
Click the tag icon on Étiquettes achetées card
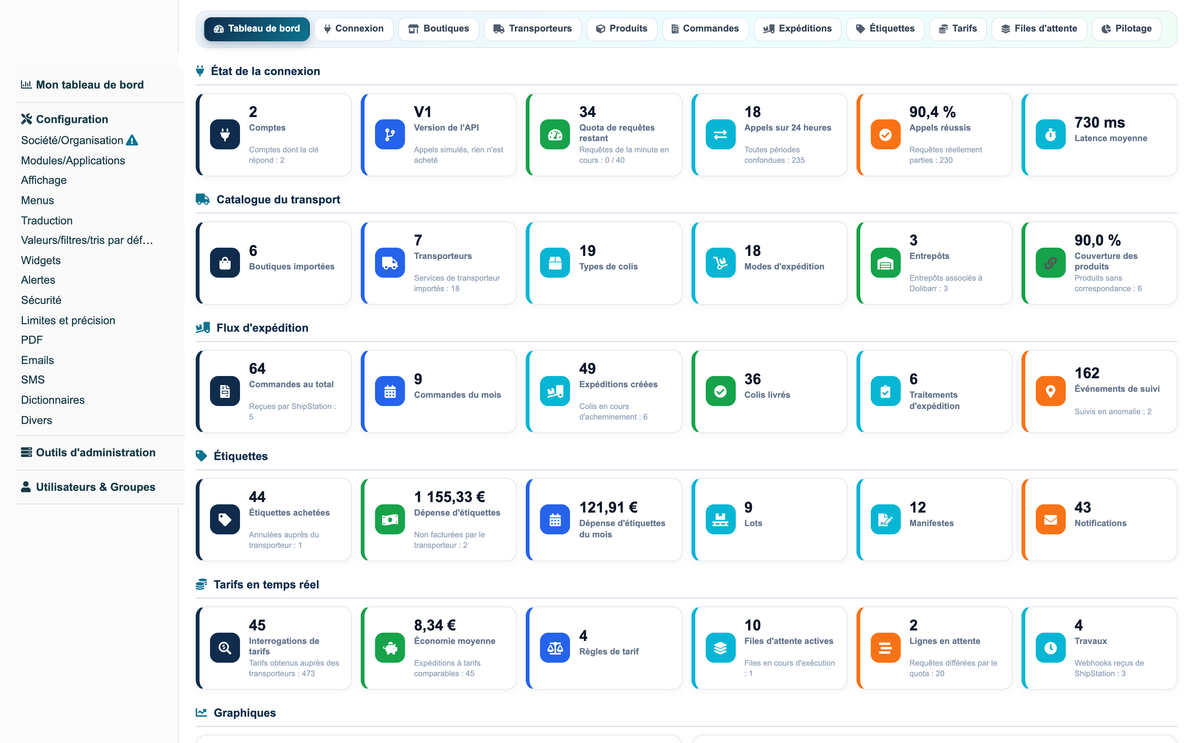pyautogui.click(x=225, y=520)
